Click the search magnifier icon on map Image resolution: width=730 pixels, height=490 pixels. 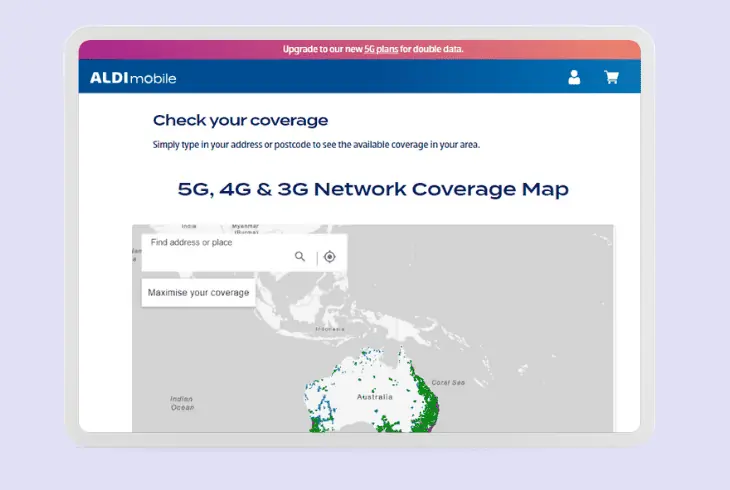click(x=300, y=256)
